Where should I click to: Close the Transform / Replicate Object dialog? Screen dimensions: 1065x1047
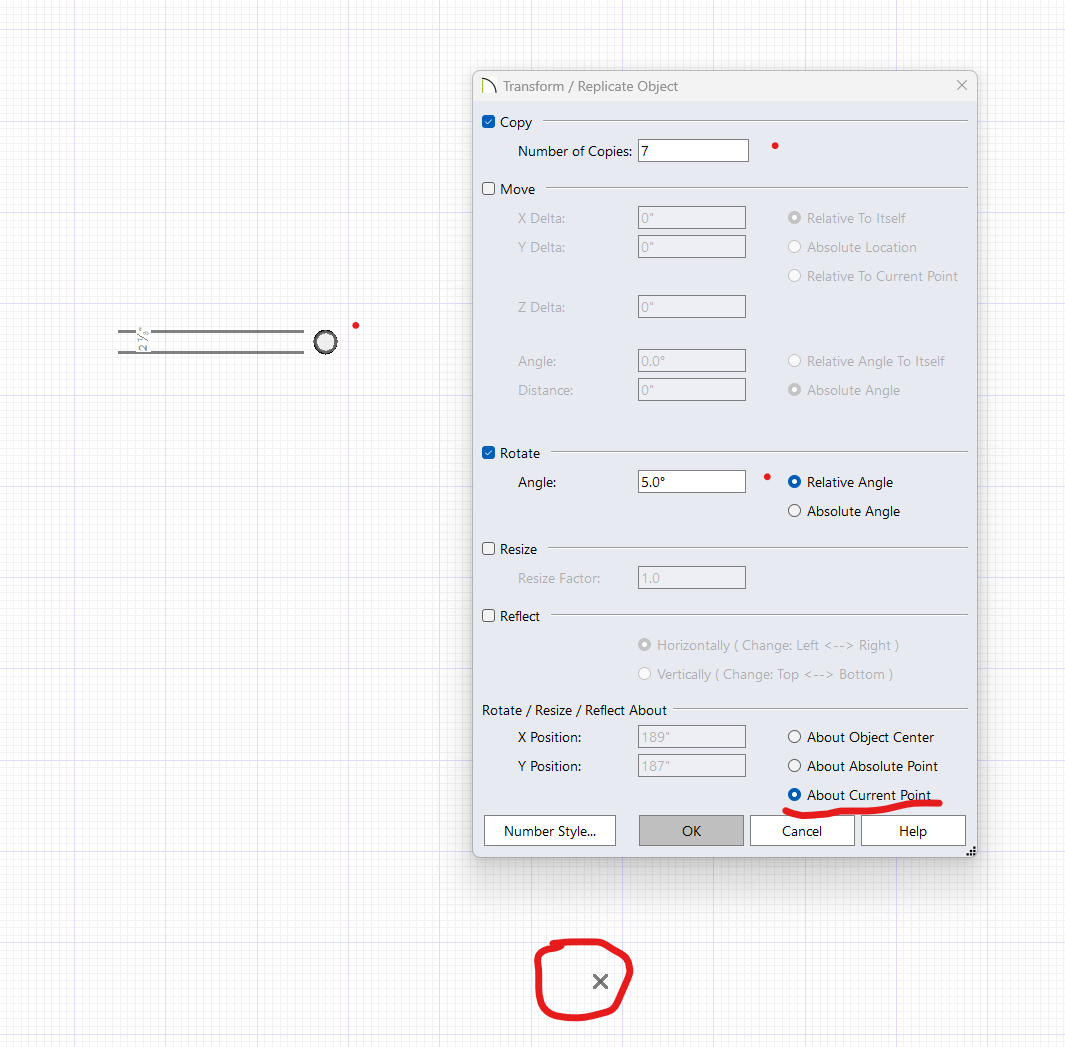click(x=961, y=86)
